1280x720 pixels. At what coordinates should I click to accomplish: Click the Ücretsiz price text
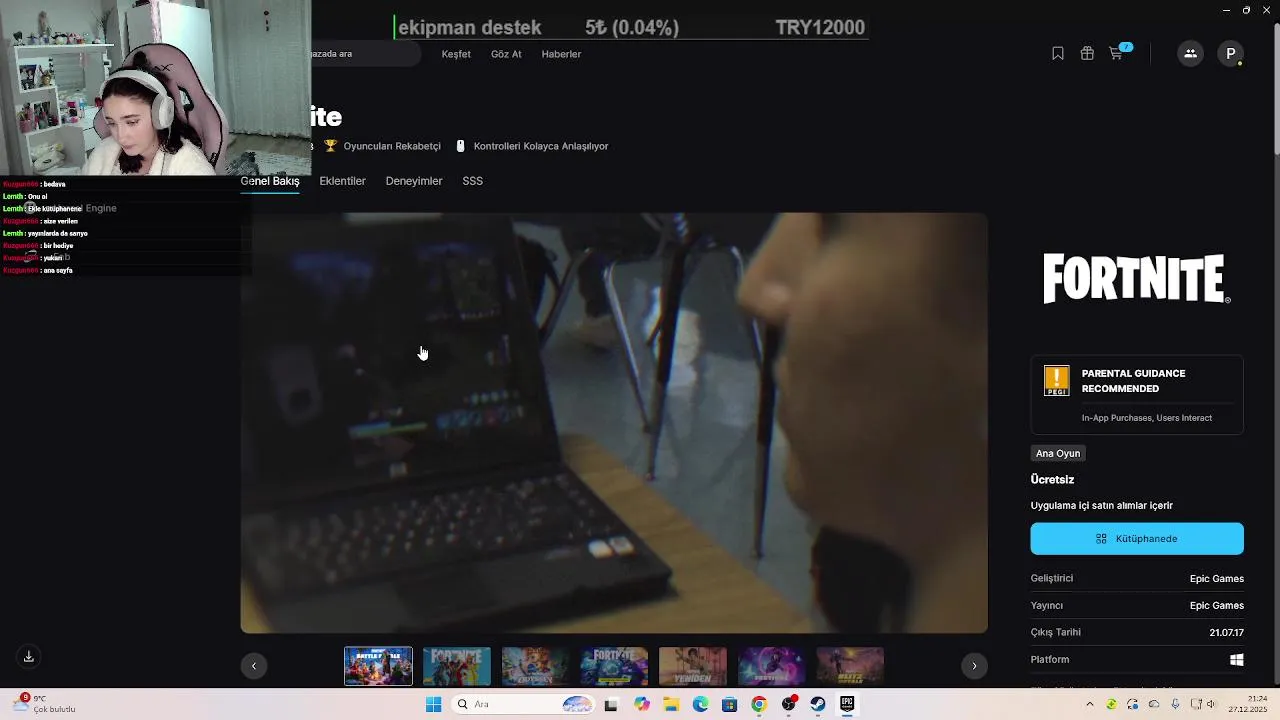click(x=1052, y=480)
